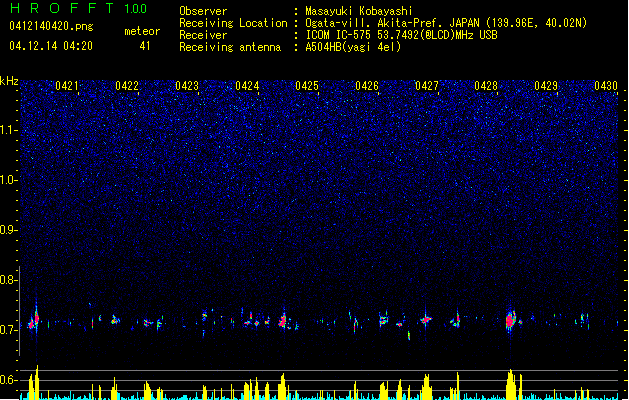Click the 0.8 kHz axis label

(x=9, y=280)
